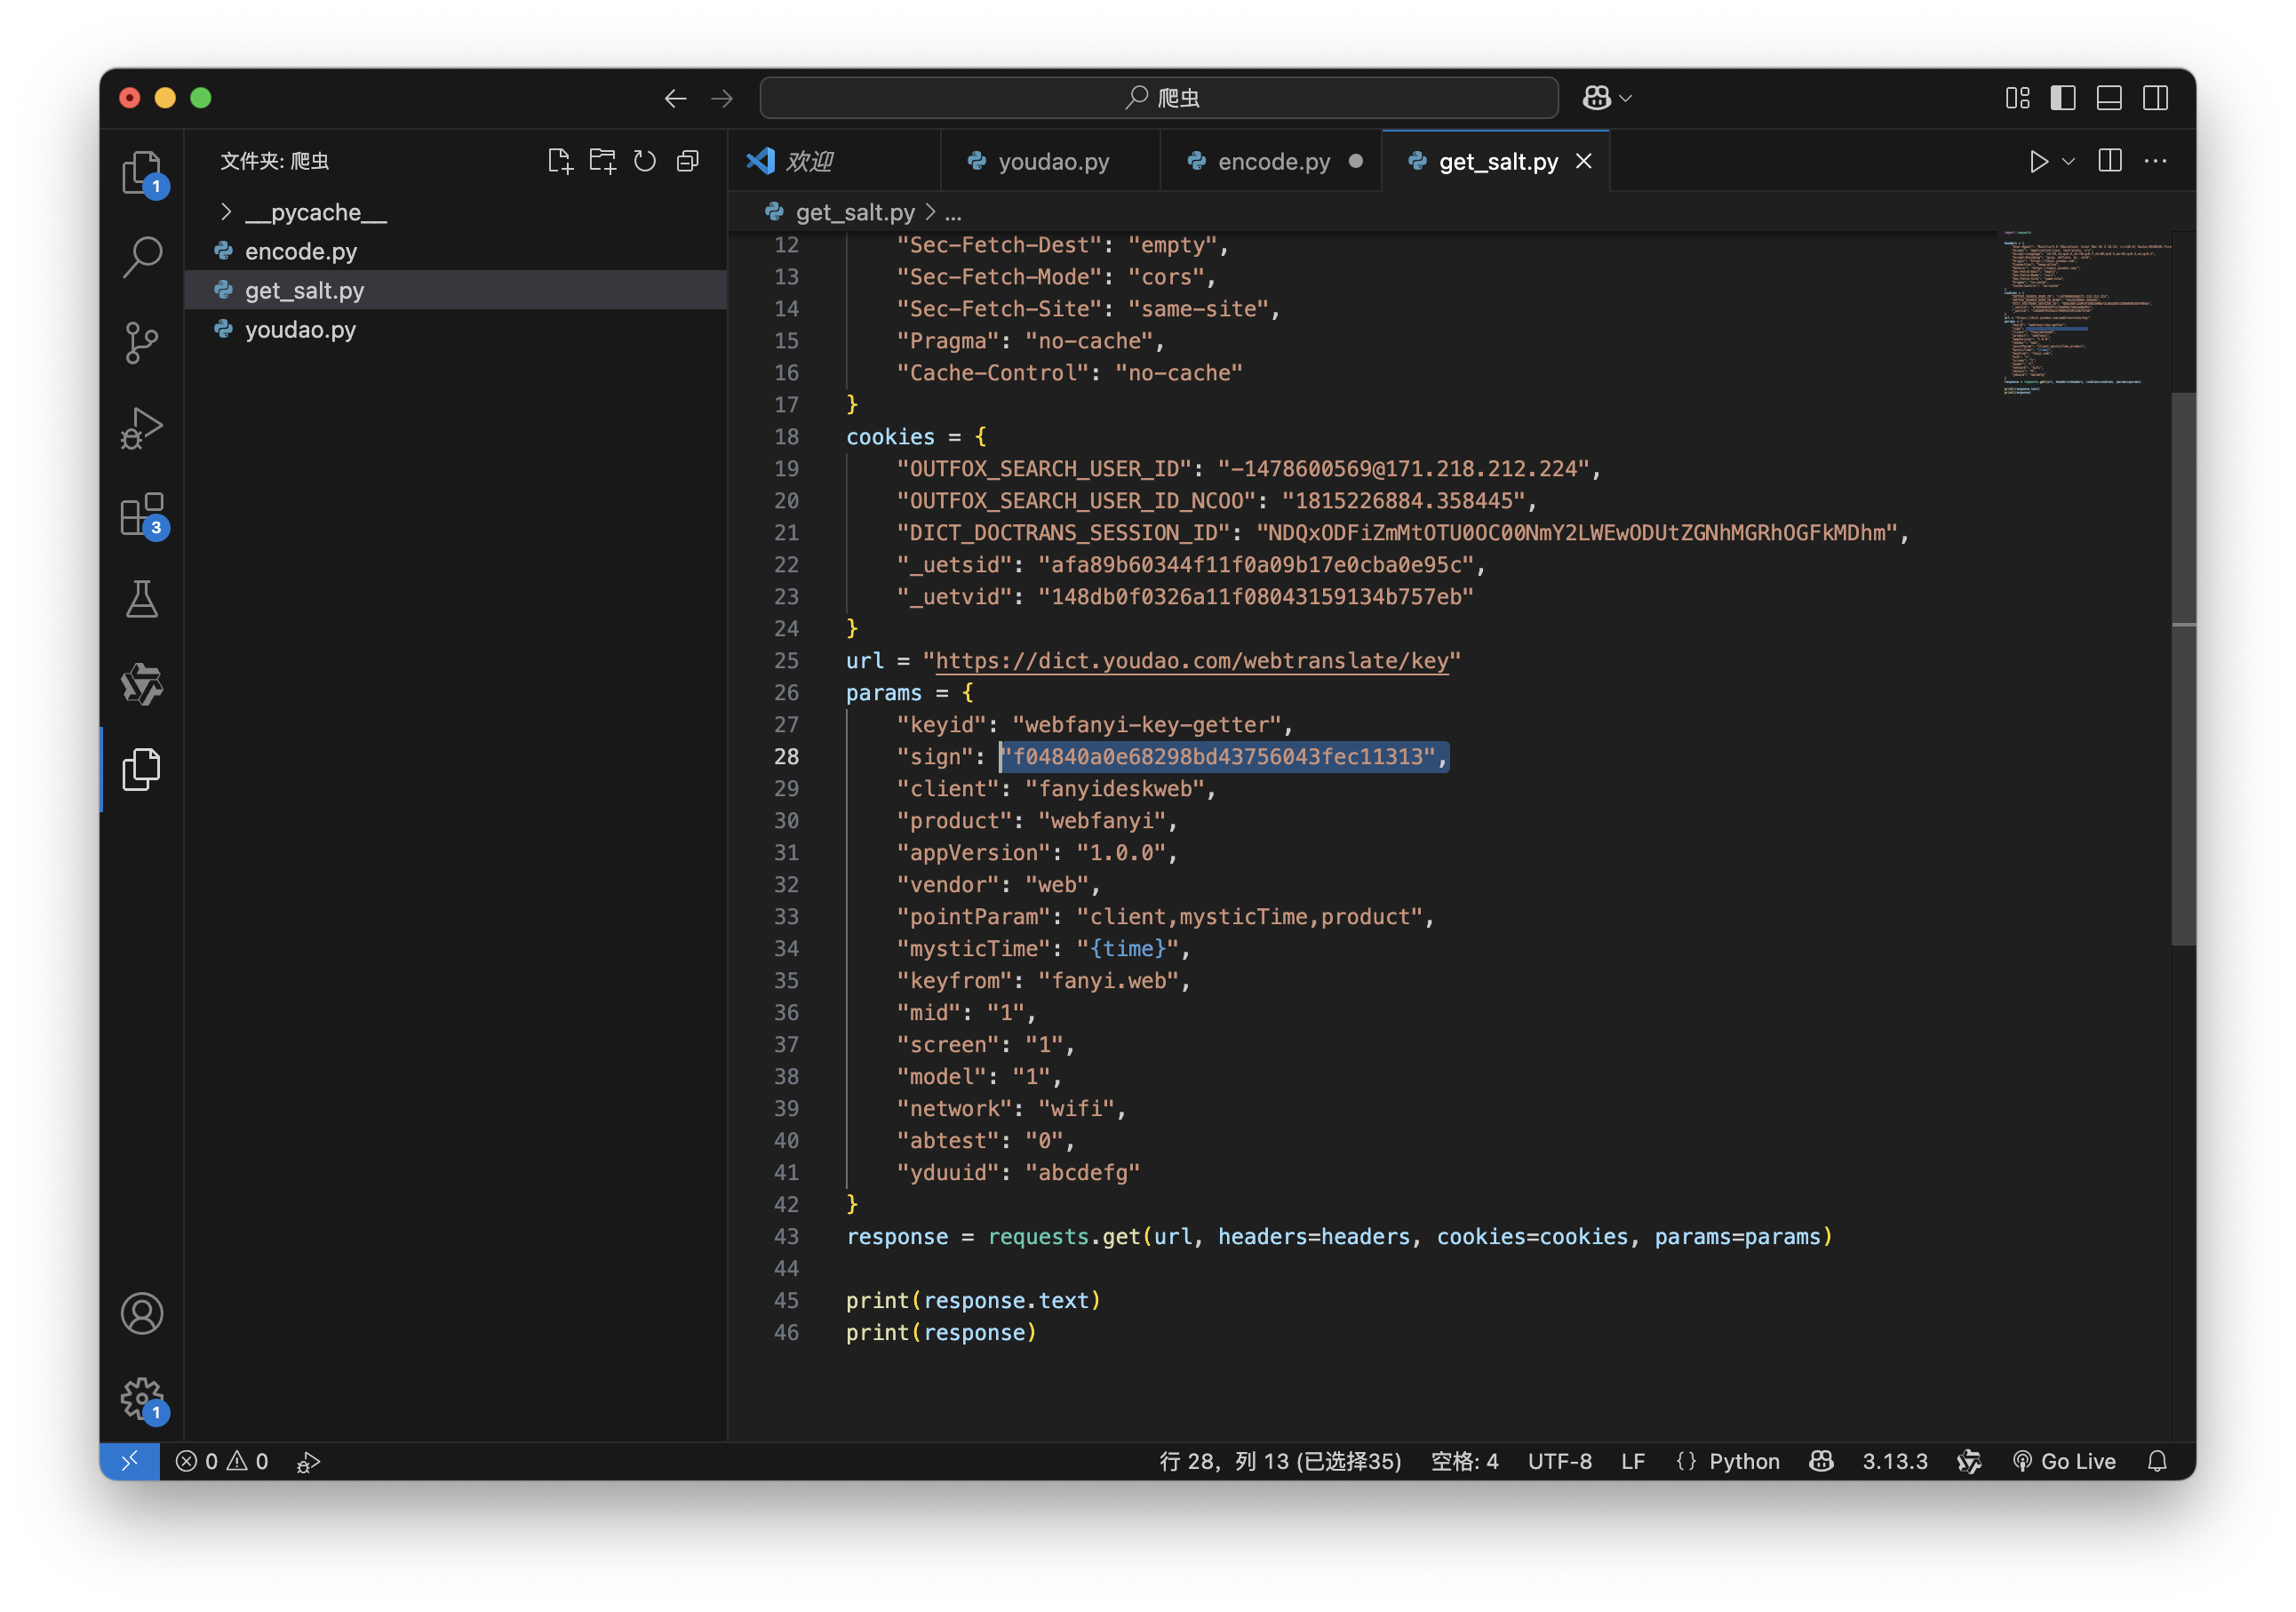This screenshot has width=2296, height=1612.
Task: Click Go Live in status bar
Action: coord(2064,1461)
